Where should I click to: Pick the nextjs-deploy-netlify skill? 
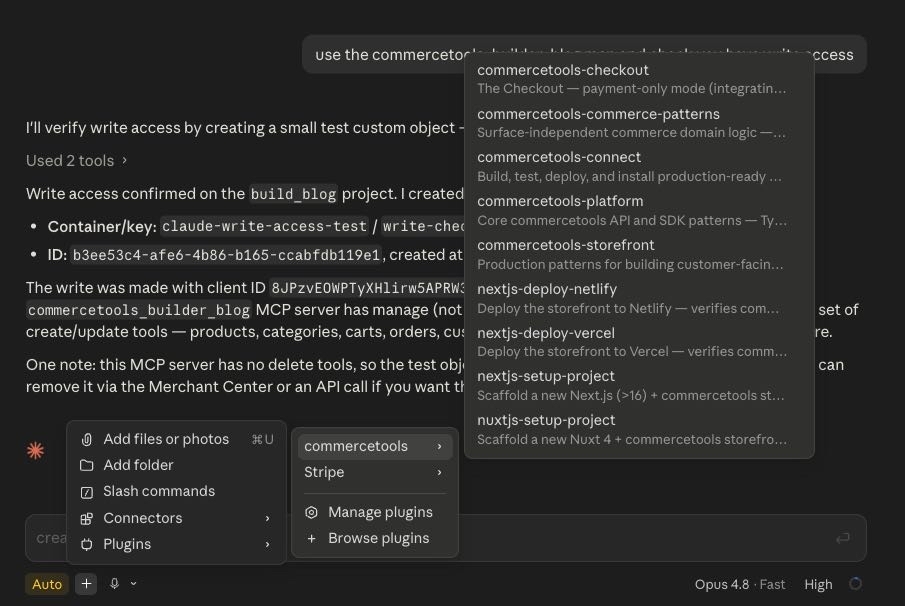coord(639,298)
